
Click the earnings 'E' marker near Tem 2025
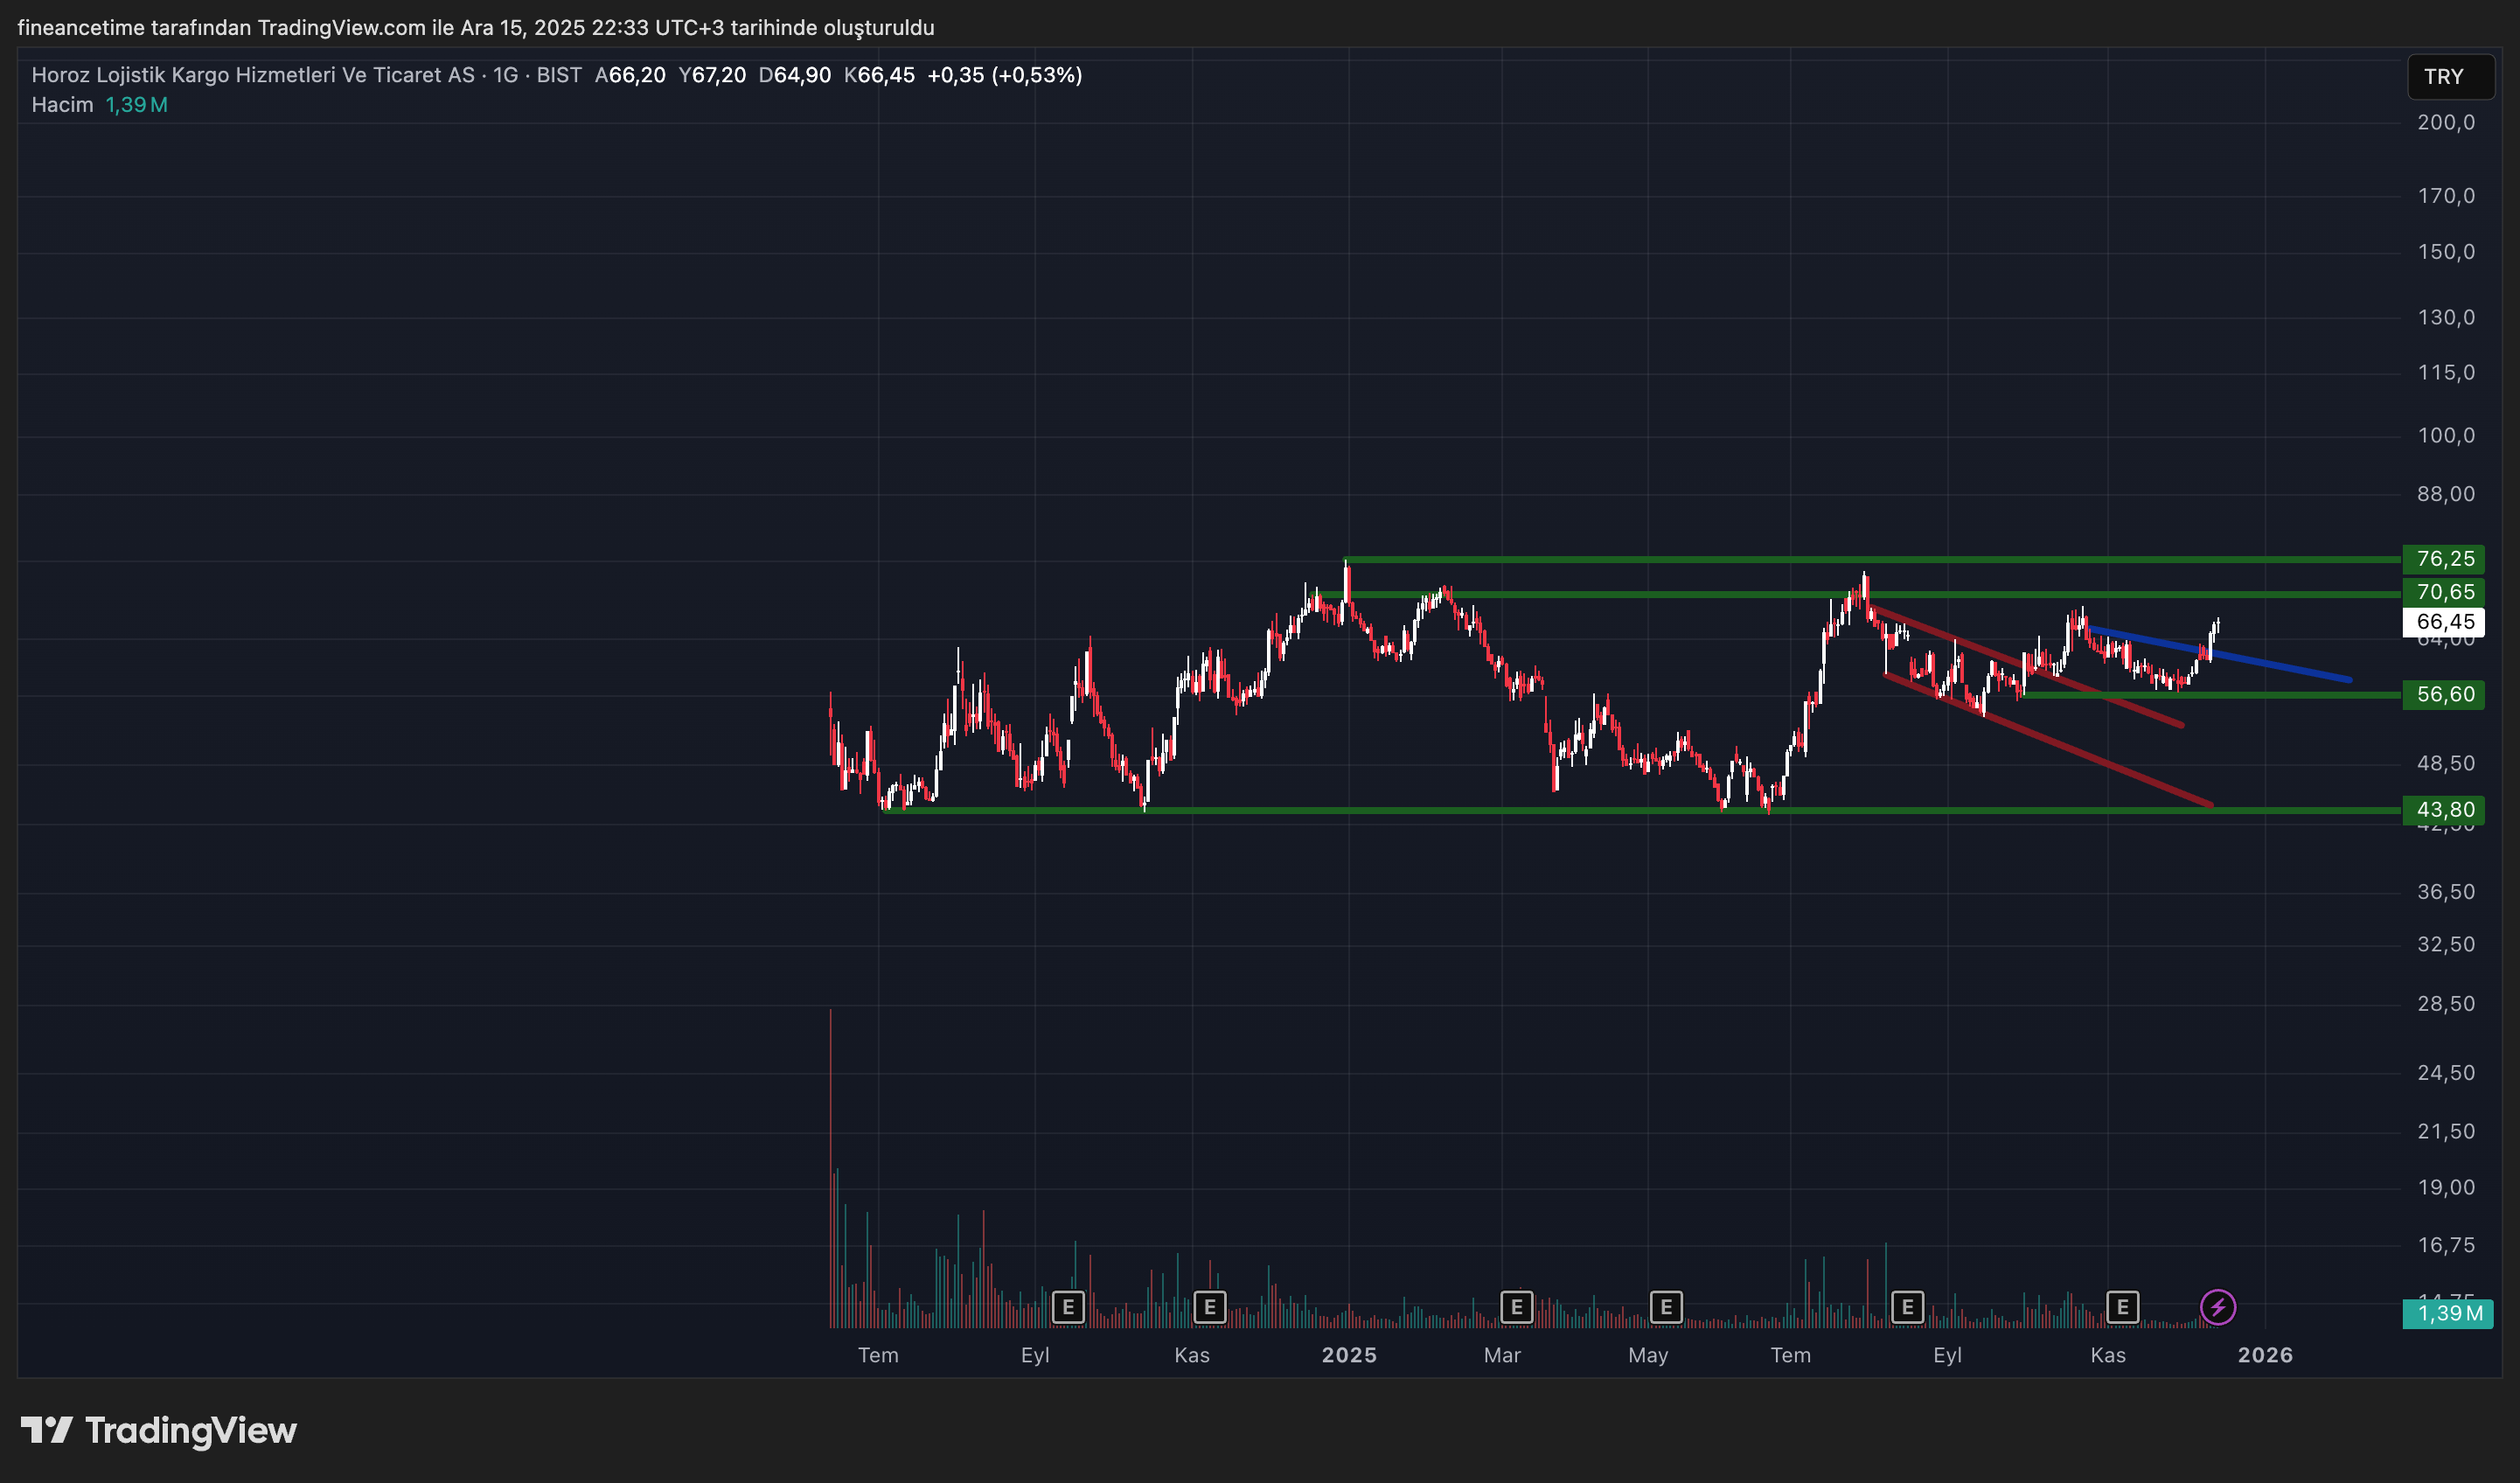tap(1906, 1306)
